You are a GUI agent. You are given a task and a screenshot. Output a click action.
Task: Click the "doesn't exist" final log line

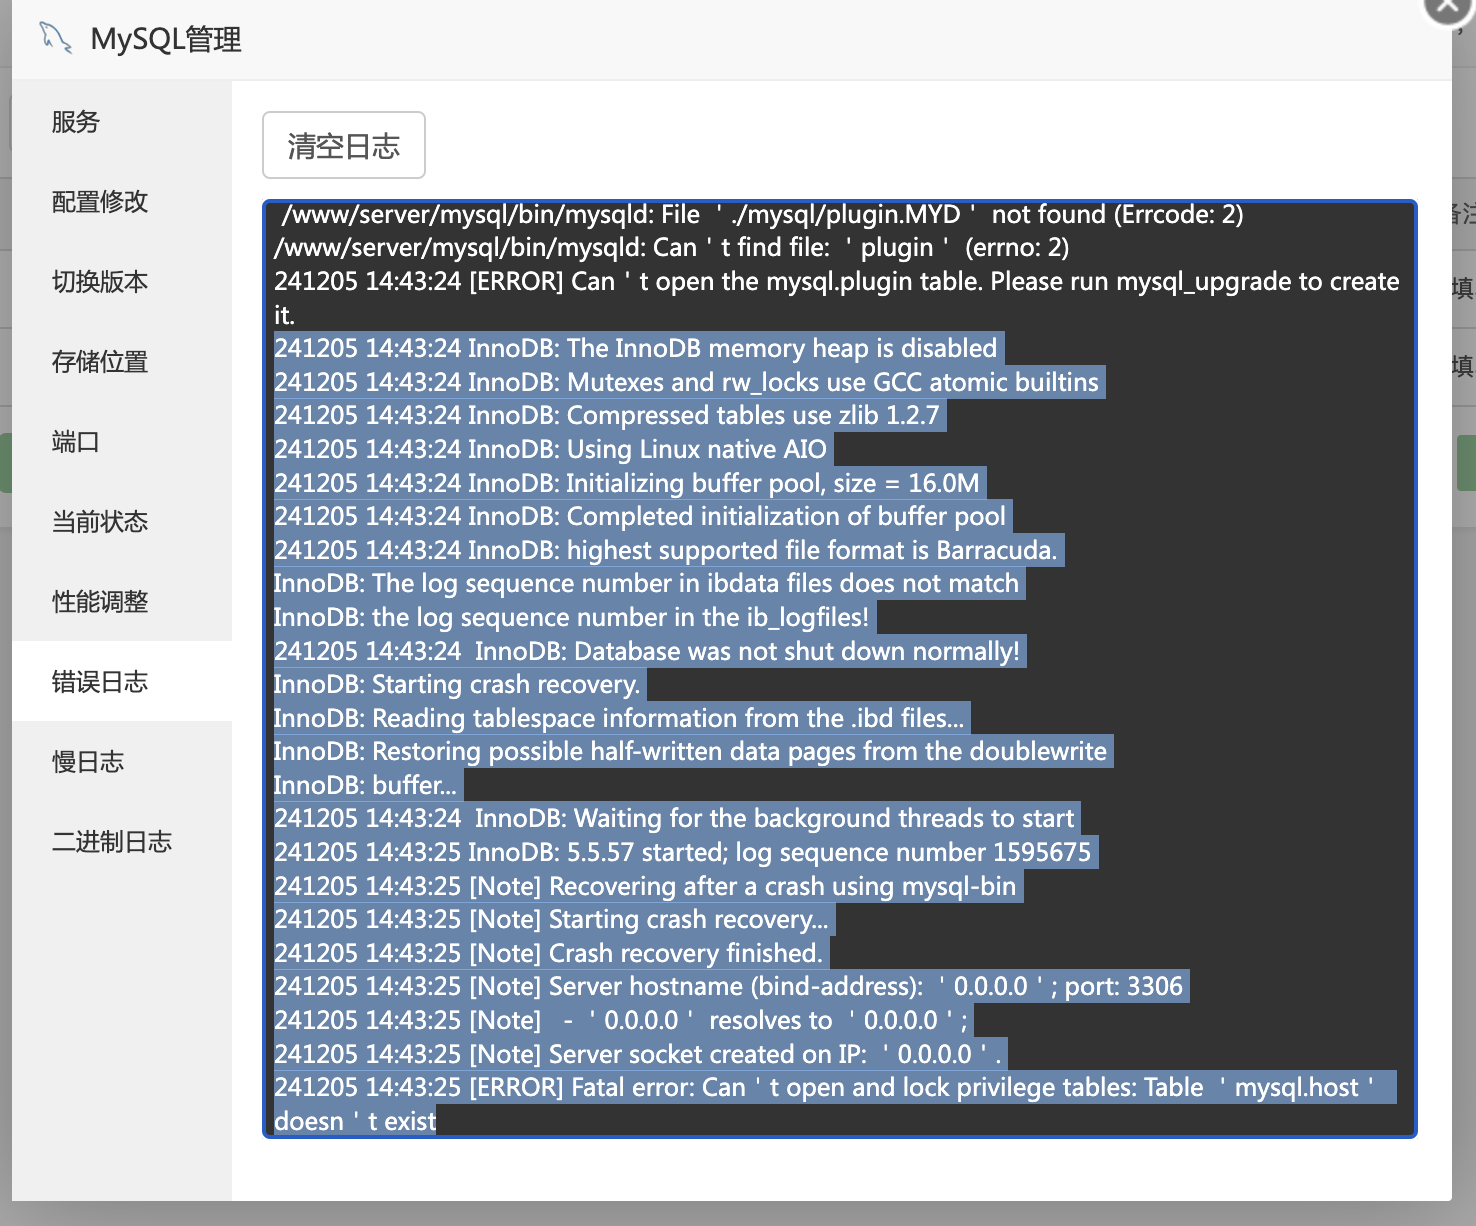point(355,1121)
